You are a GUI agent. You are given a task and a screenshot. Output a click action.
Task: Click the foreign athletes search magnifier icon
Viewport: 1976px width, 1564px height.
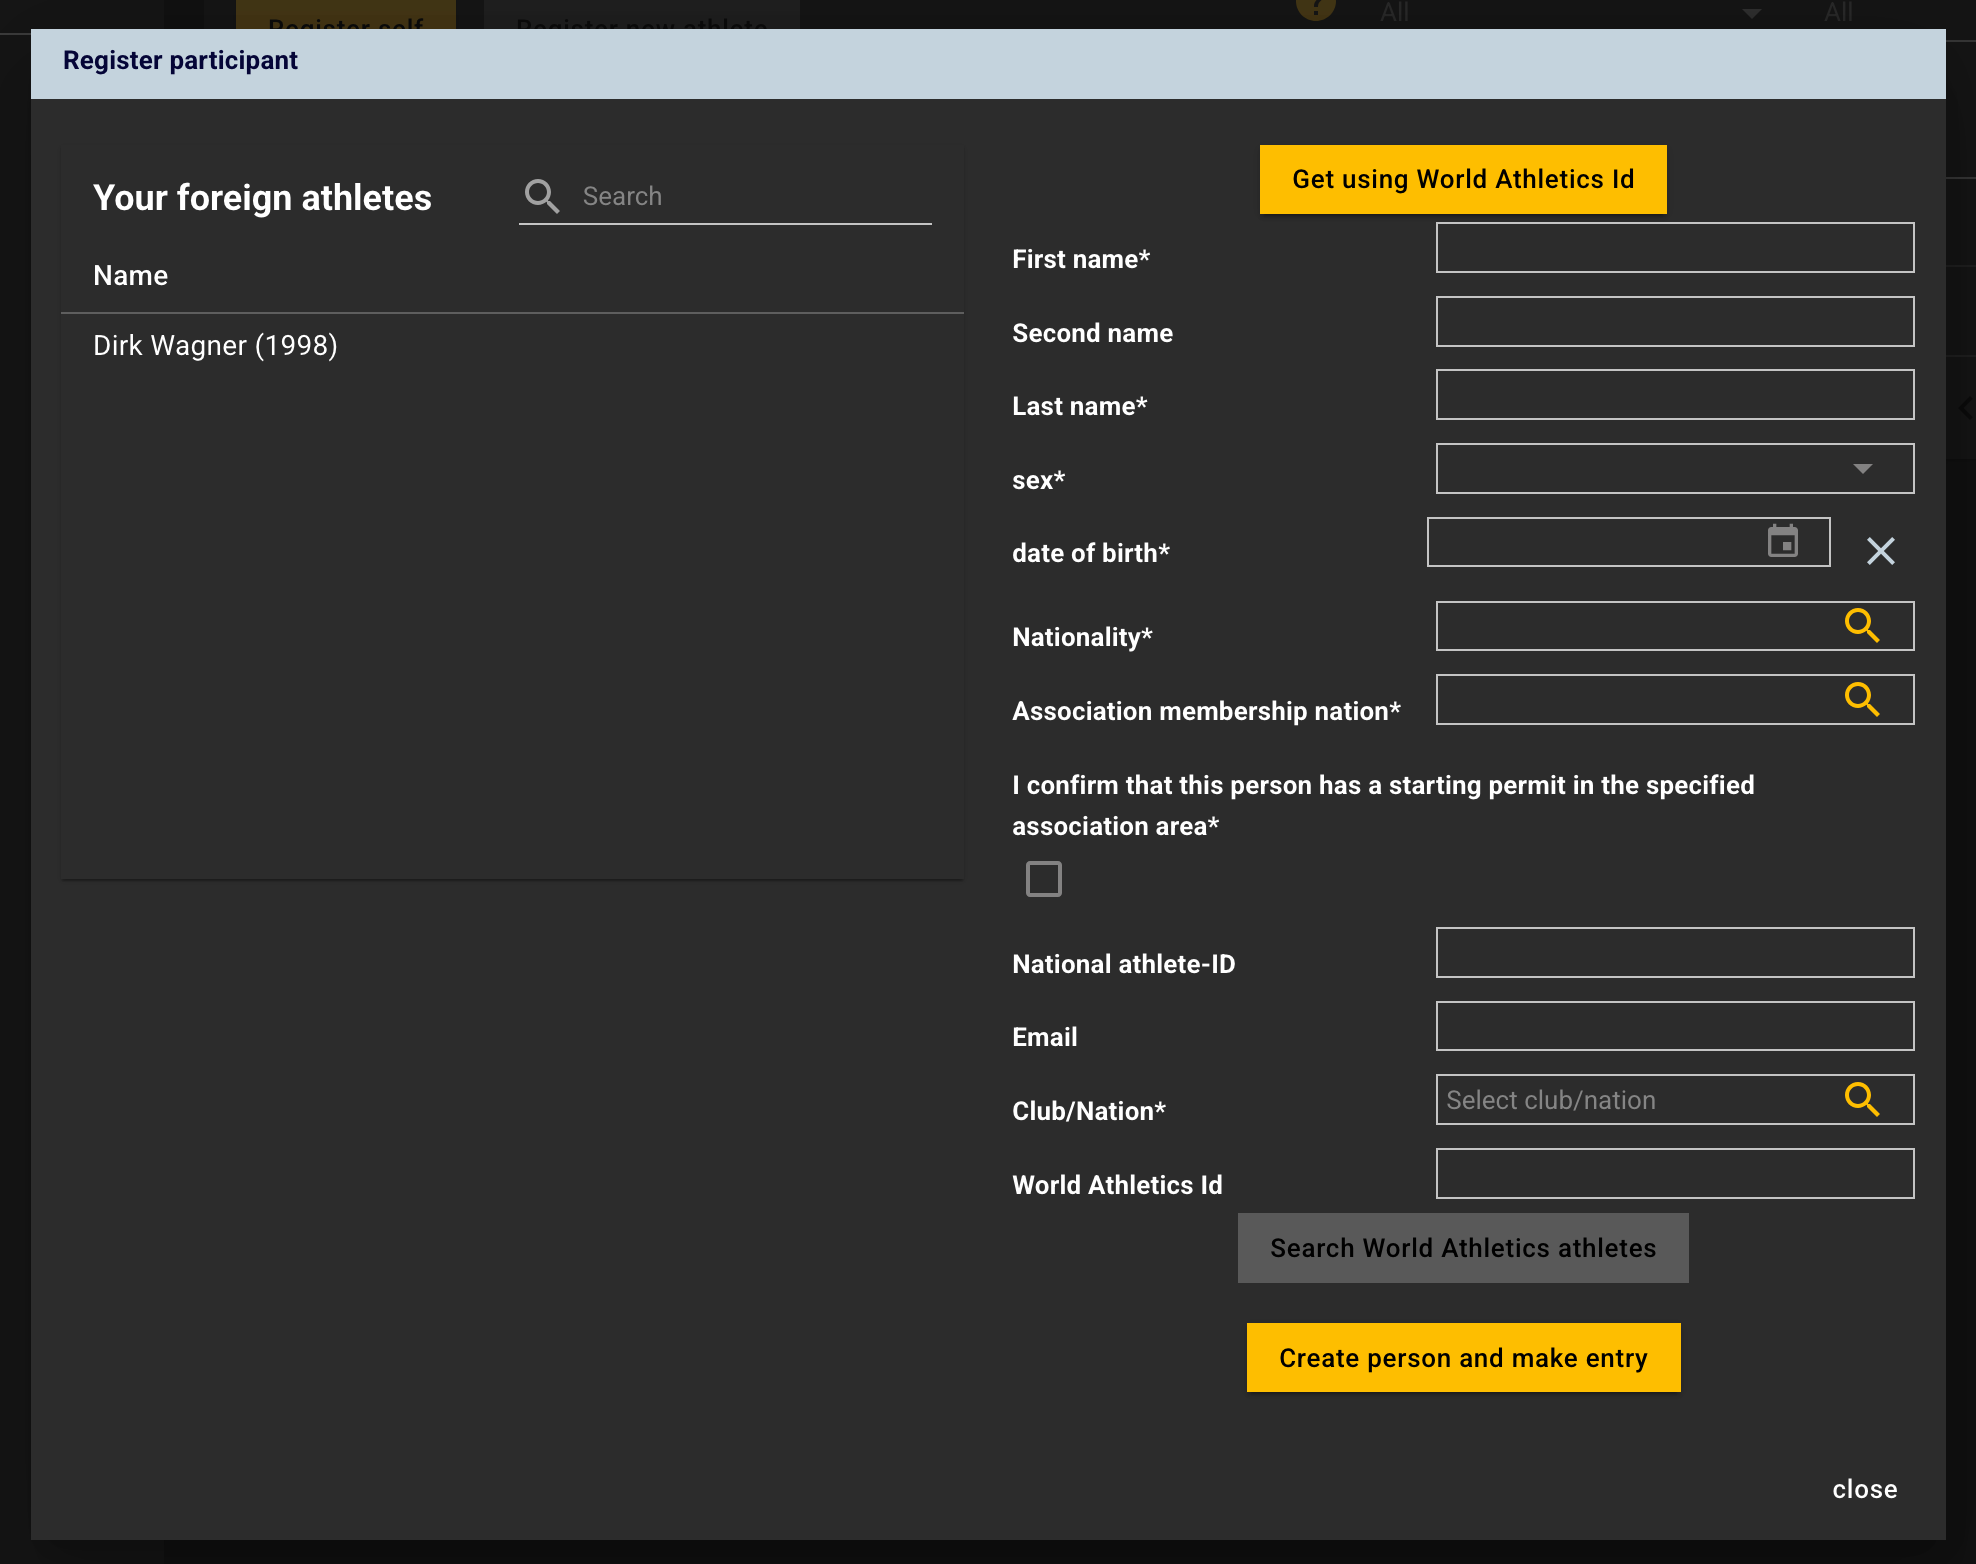(542, 196)
